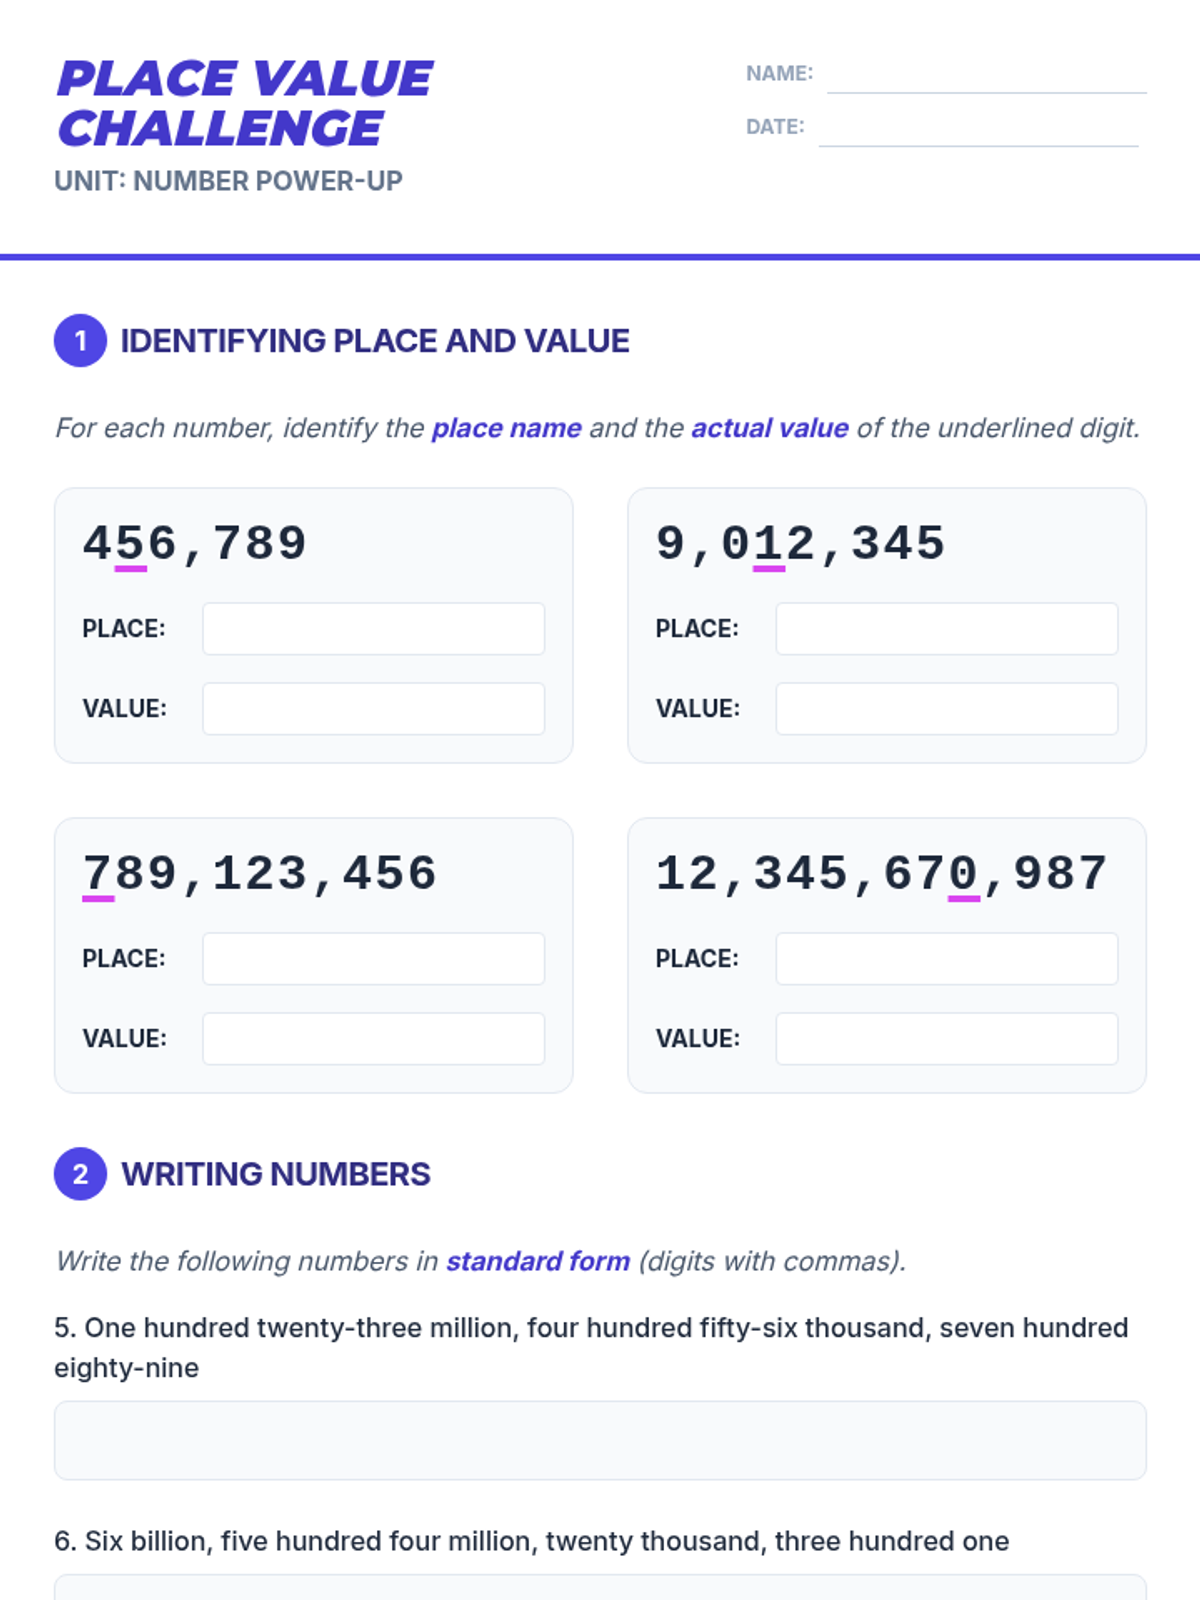Click the Place field for 789,123,456
Viewport: 1200px width, 1600px height.
click(373, 959)
